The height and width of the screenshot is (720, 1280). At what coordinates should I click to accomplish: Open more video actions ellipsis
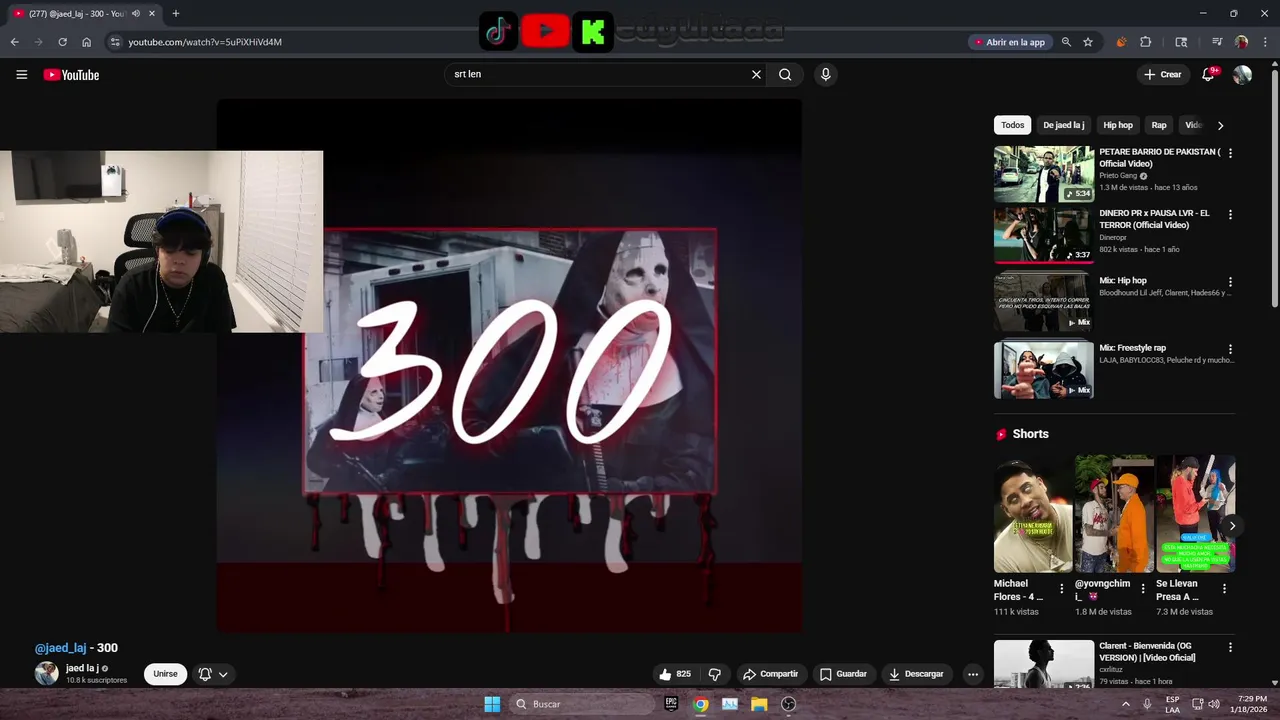click(972, 674)
